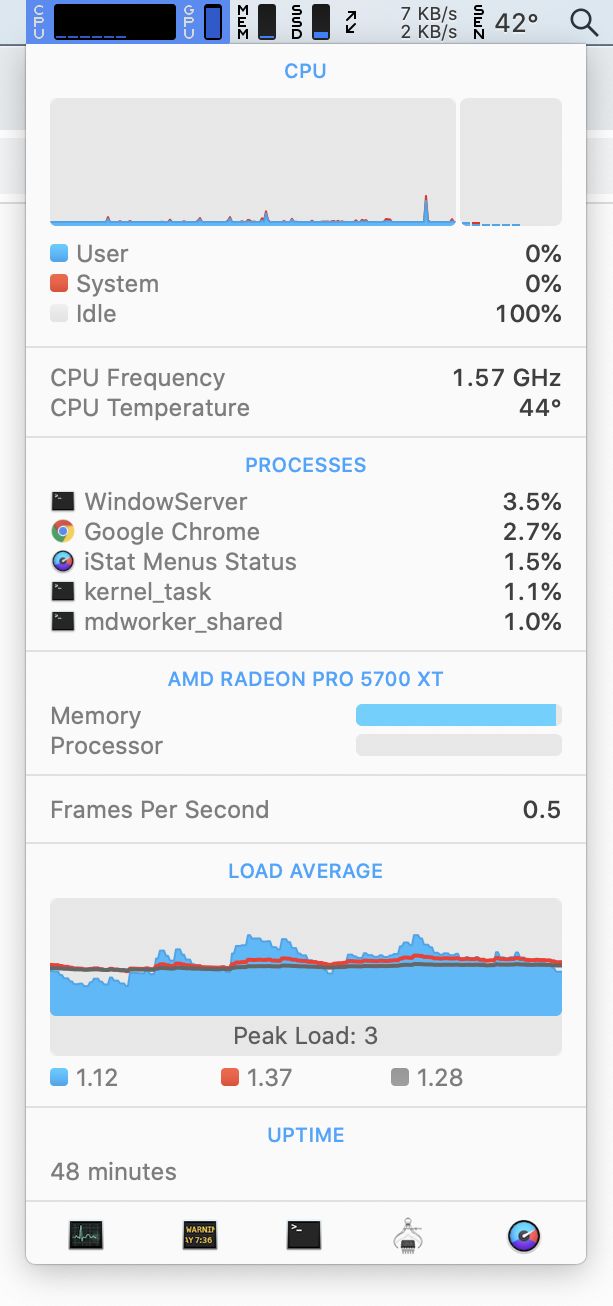Click the Spotlight magnifying glass icon
613x1306 pixels.
(x=584, y=22)
